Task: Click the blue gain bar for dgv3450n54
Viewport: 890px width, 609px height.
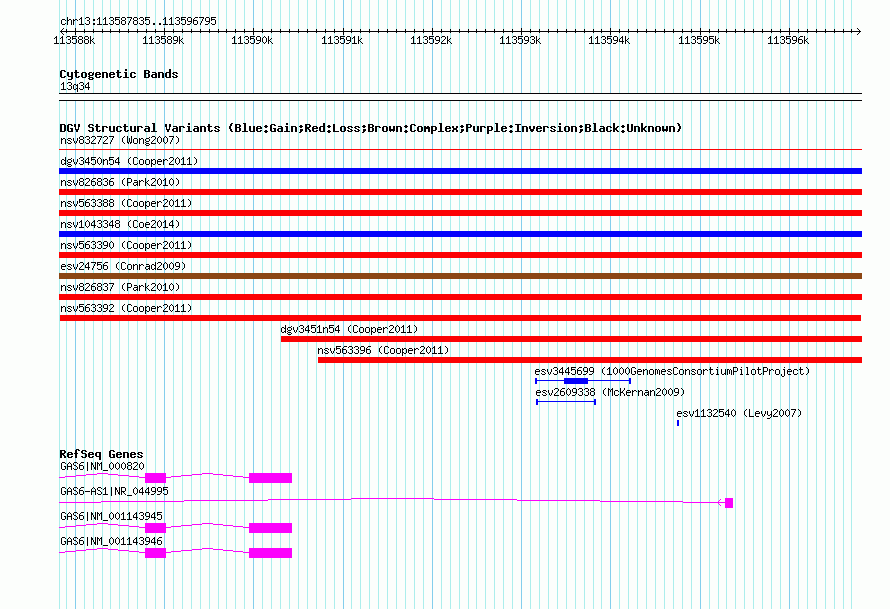Action: (x=460, y=171)
